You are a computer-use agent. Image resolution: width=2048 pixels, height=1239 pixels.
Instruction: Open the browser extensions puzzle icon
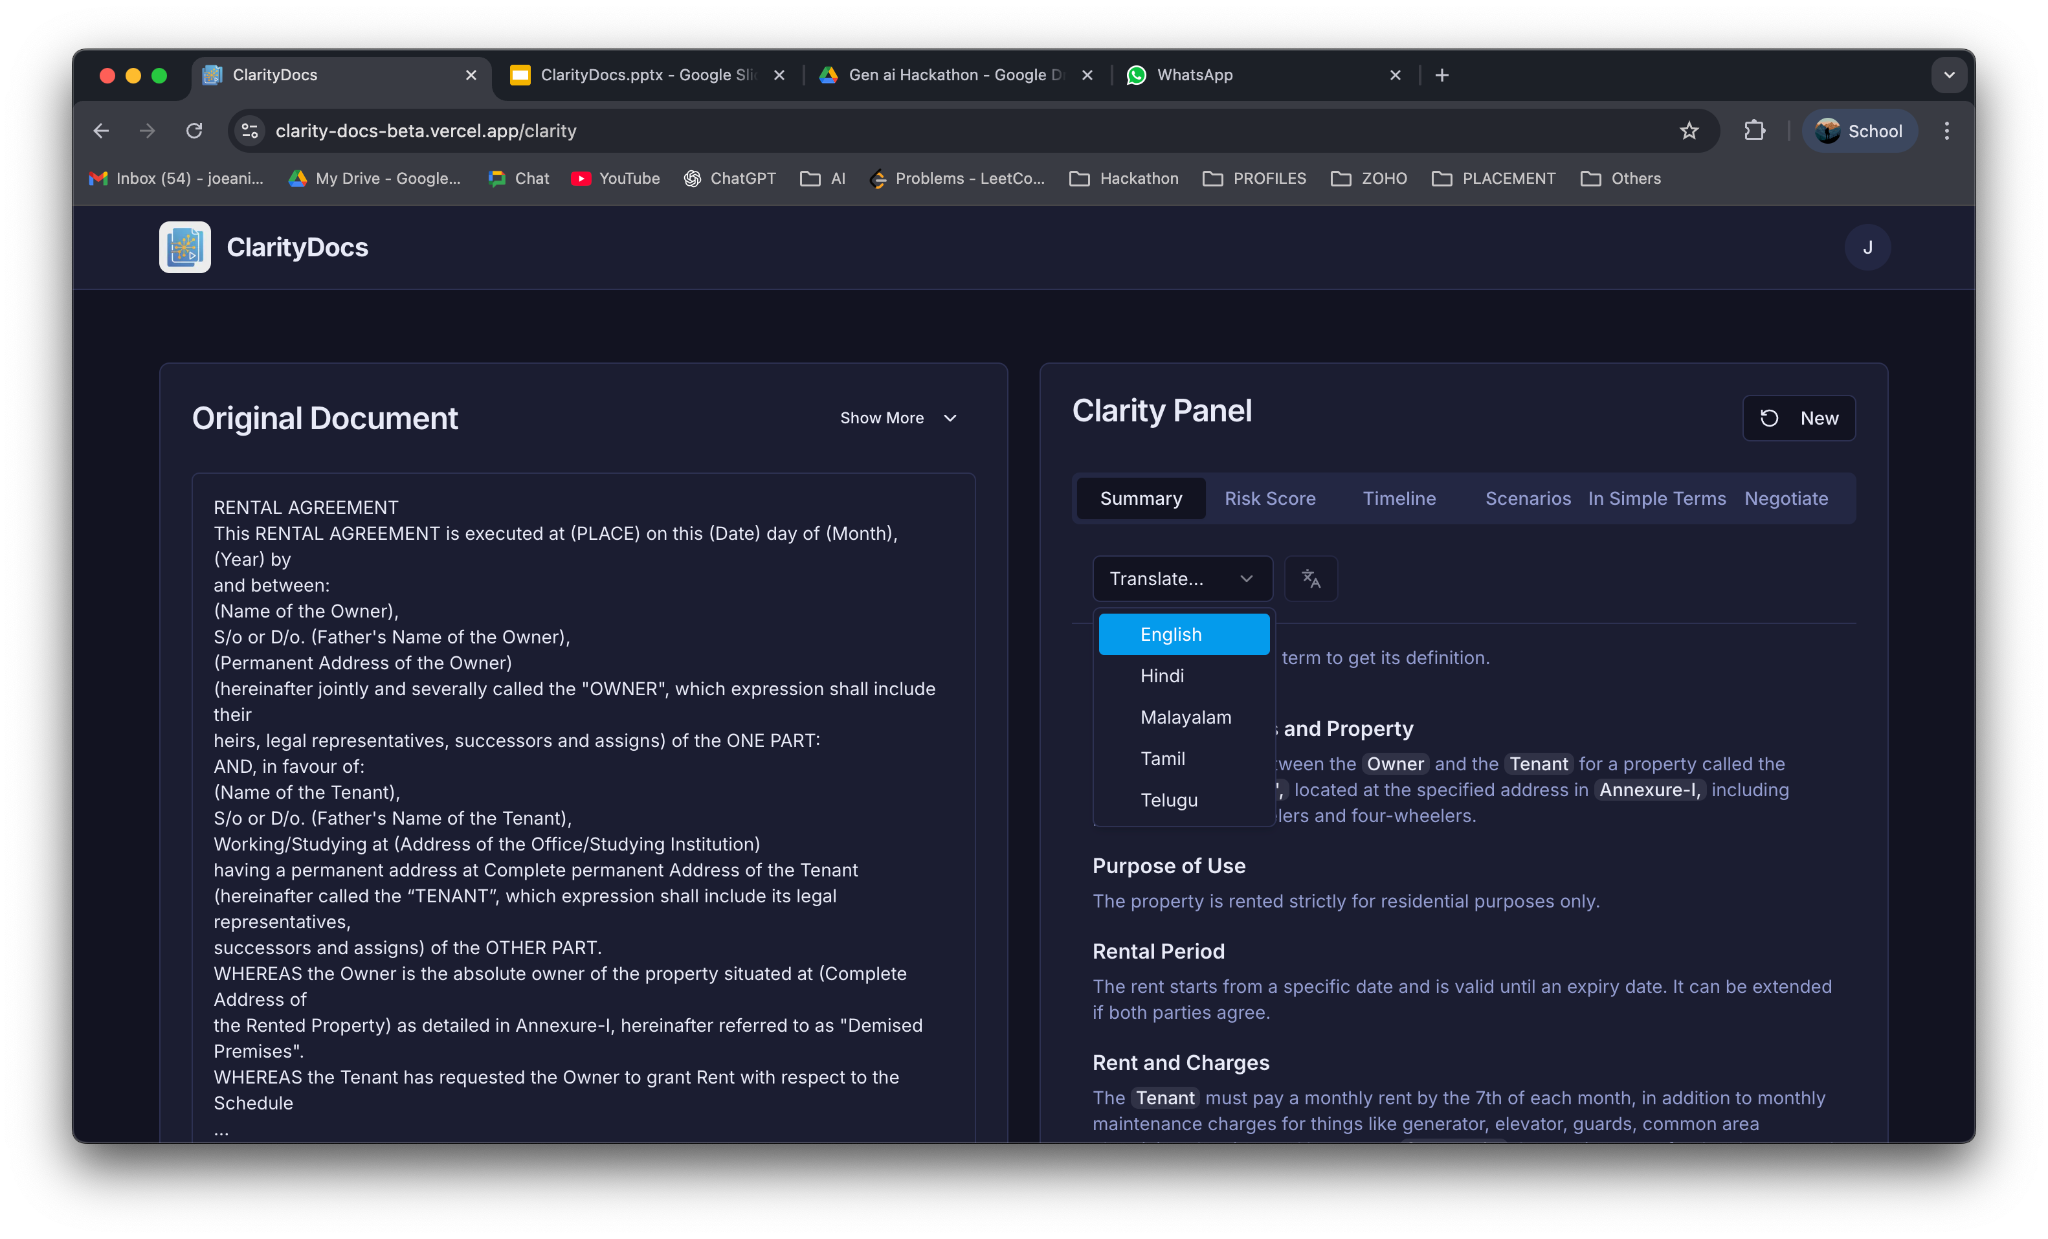click(1754, 131)
